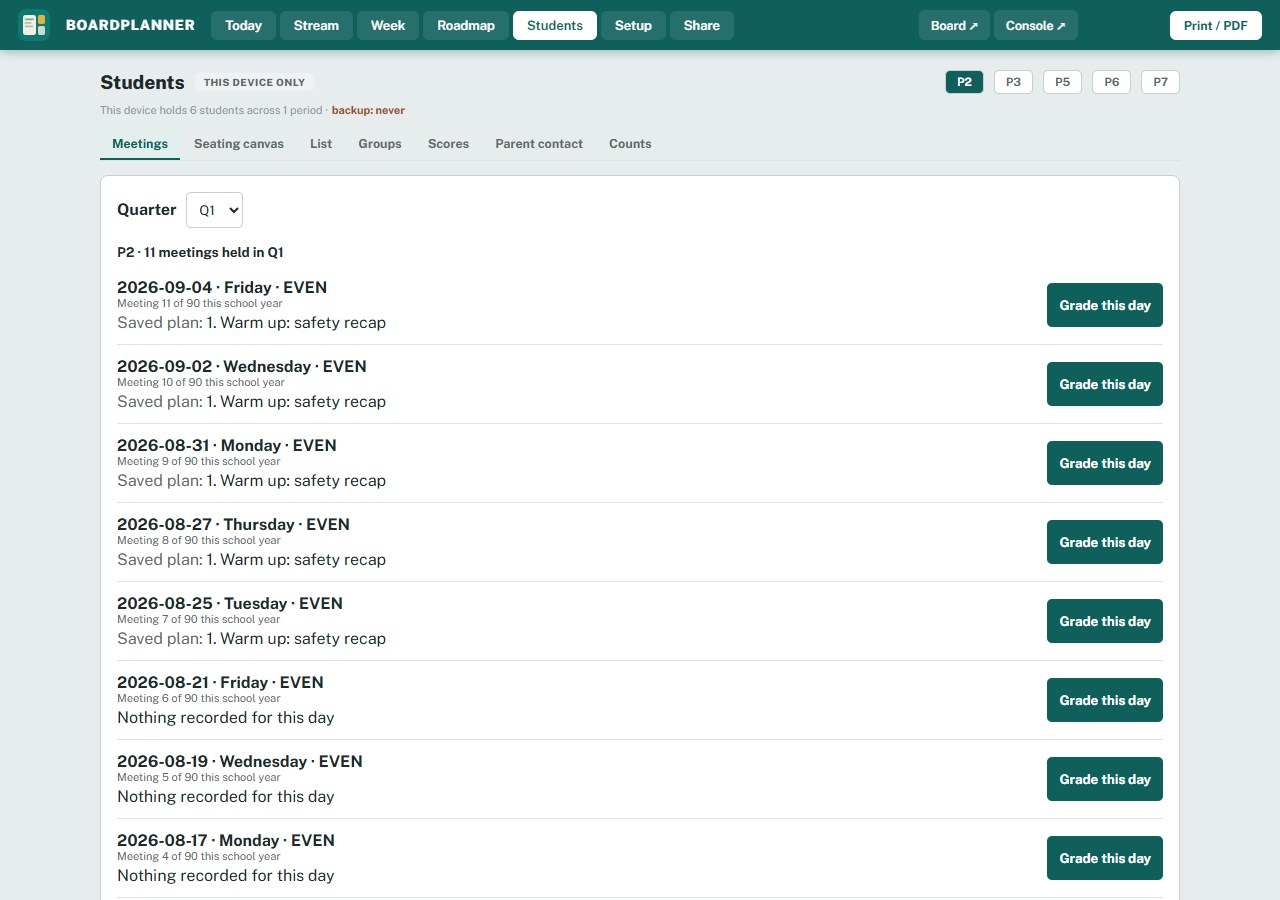
Task: Grade the 2026-09-04 Friday meeting
Action: click(1105, 305)
